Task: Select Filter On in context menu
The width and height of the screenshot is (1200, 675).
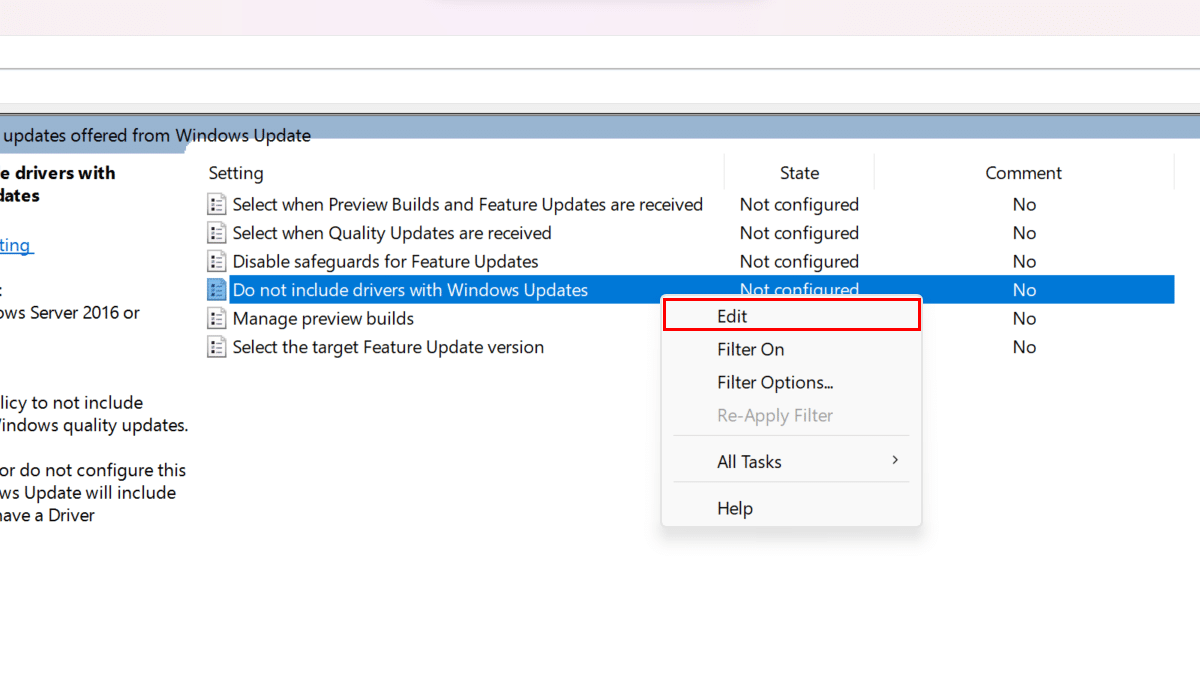Action: 750,349
